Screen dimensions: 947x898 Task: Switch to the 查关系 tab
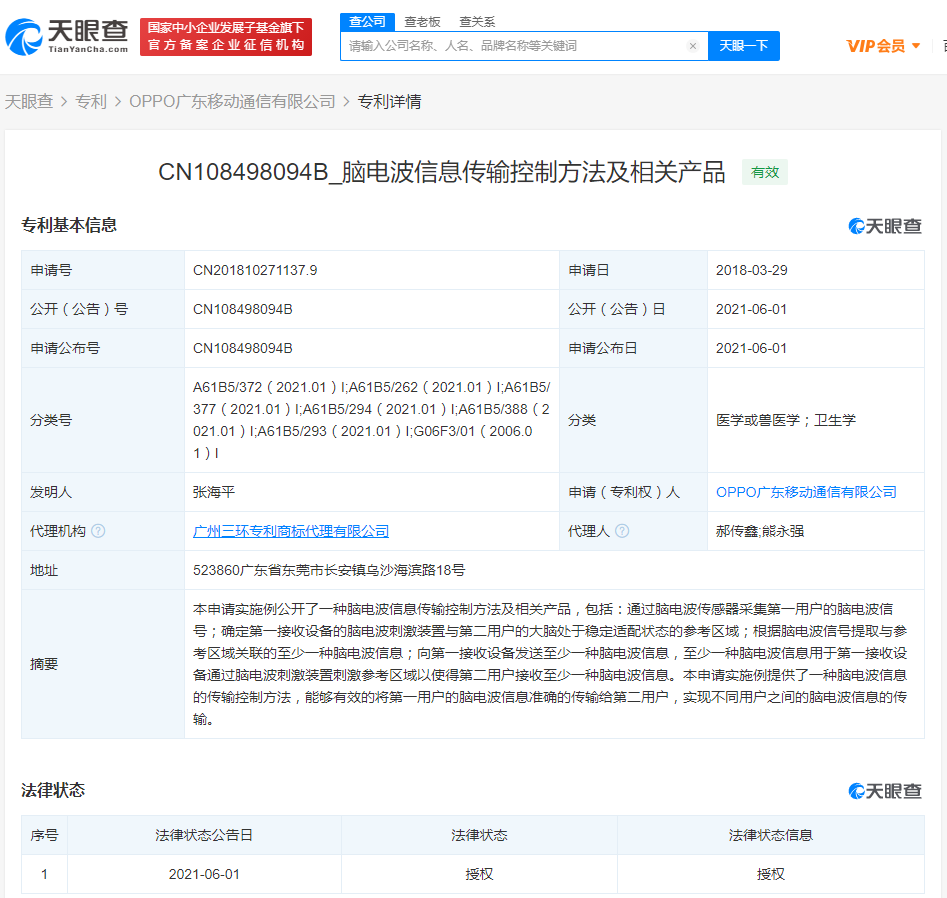click(475, 21)
